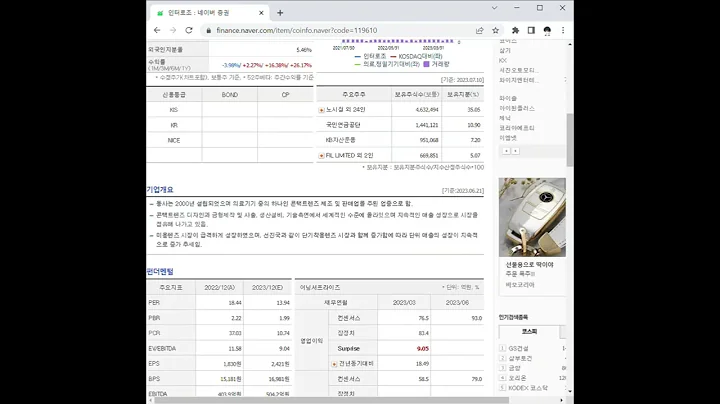Image resolution: width=720 pixels, height=404 pixels.
Task: Click the 국민연금공단 shareholder cell
Action: (343, 125)
